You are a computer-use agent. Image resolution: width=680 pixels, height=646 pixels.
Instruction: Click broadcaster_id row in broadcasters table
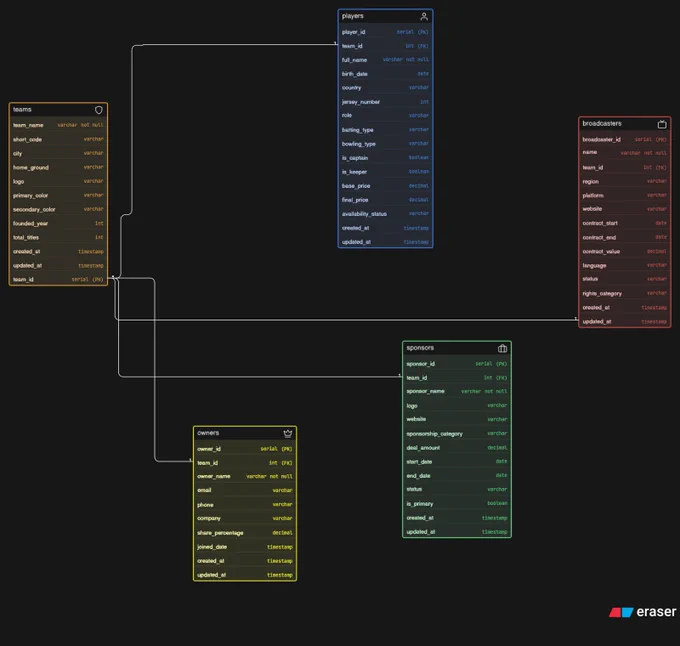pos(624,139)
